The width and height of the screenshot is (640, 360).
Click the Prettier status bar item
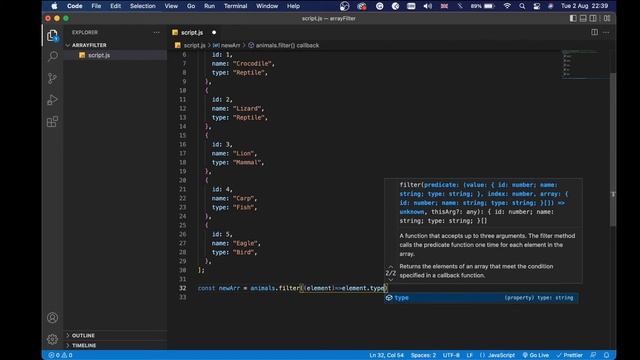[x=570, y=355]
